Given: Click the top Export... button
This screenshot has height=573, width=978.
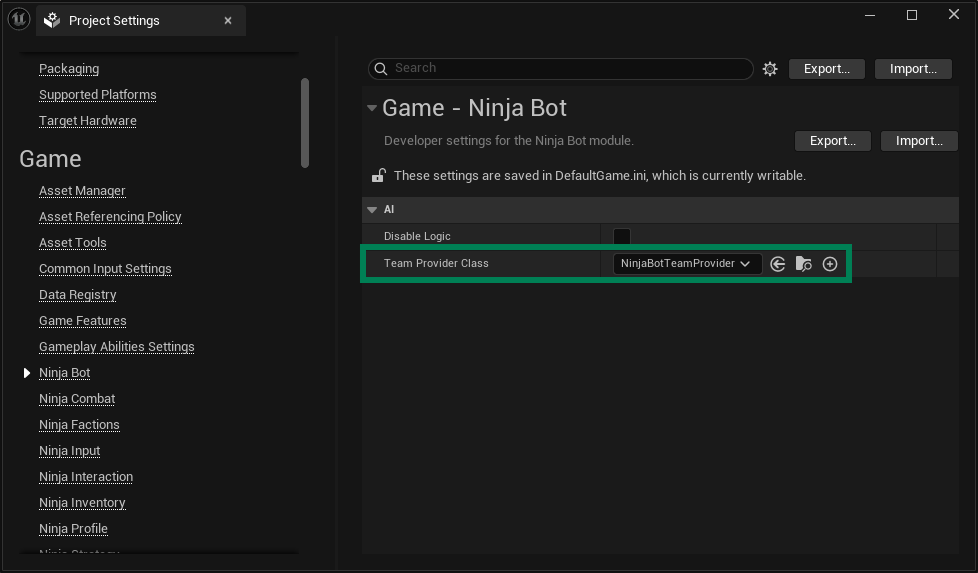Looking at the screenshot, I should click(826, 69).
